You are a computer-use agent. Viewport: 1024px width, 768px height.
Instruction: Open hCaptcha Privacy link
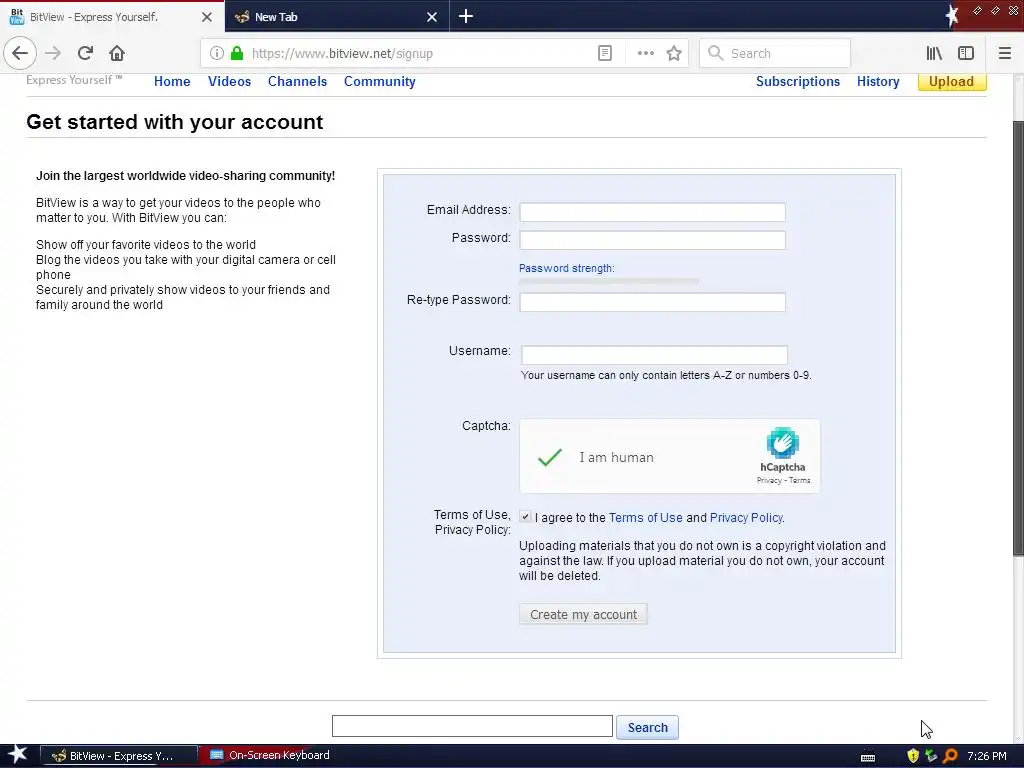pos(769,480)
